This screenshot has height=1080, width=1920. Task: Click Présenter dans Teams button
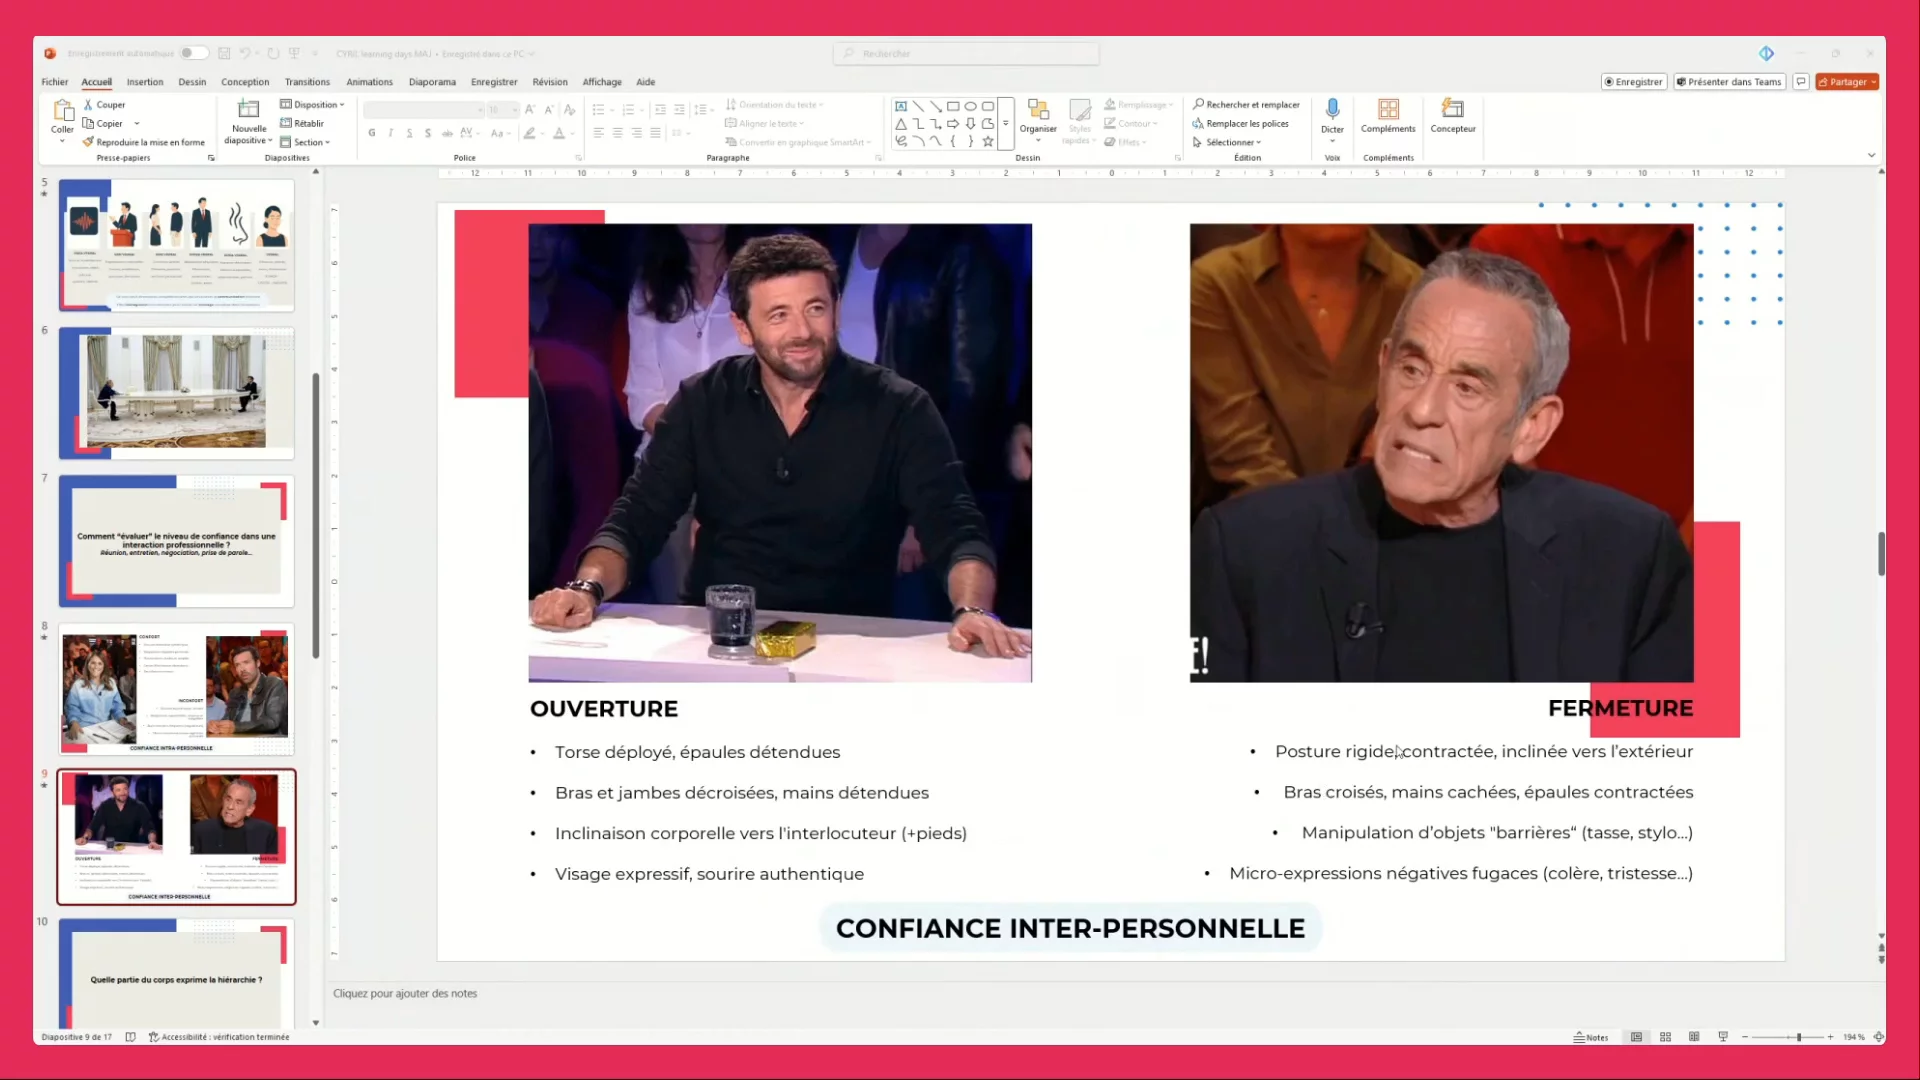[1728, 82]
